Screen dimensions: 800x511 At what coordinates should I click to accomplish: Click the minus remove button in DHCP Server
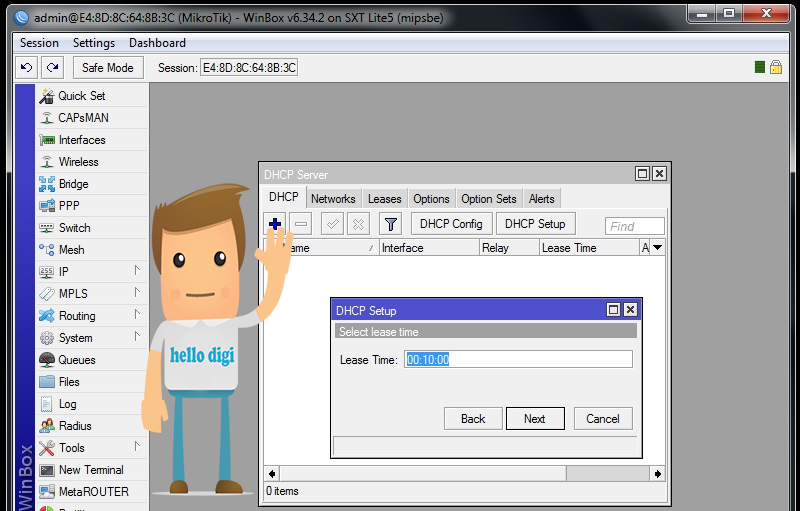(x=301, y=224)
